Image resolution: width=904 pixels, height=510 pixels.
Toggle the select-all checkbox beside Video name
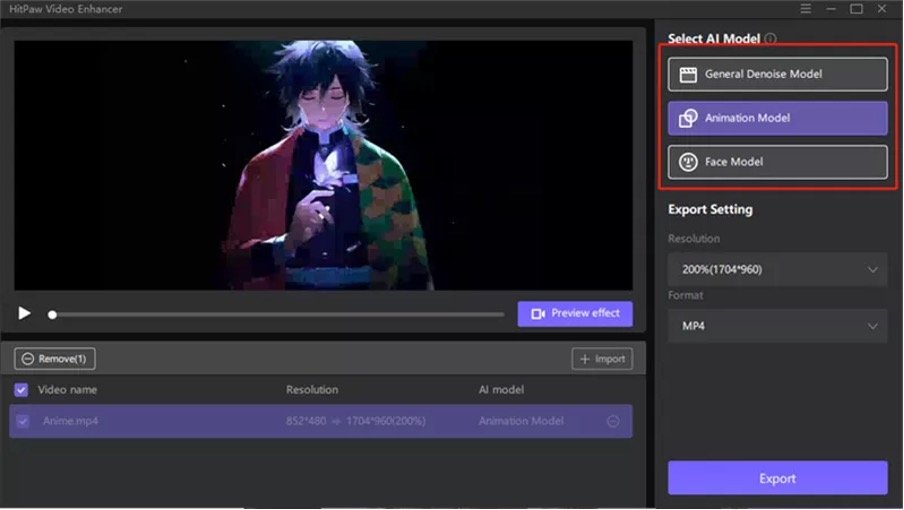pos(21,390)
